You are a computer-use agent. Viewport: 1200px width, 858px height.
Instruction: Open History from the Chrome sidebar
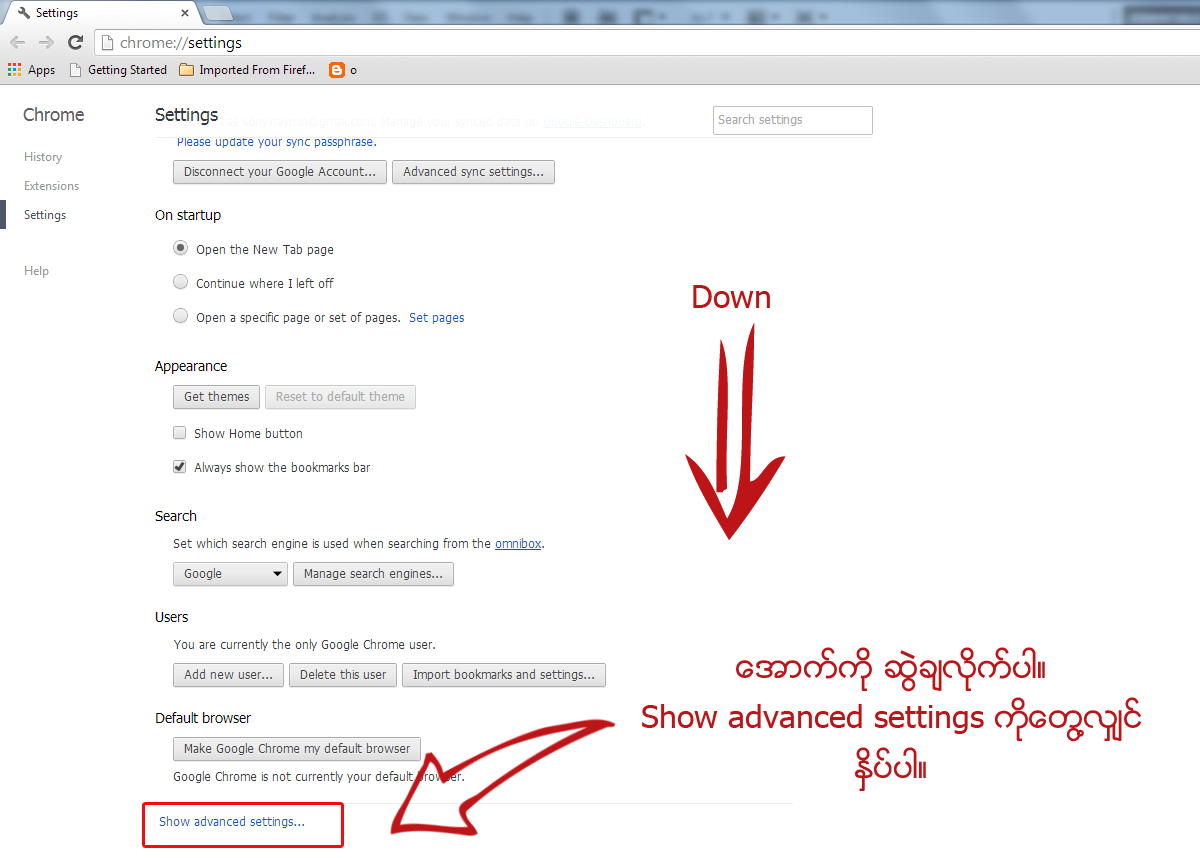pyautogui.click(x=43, y=156)
